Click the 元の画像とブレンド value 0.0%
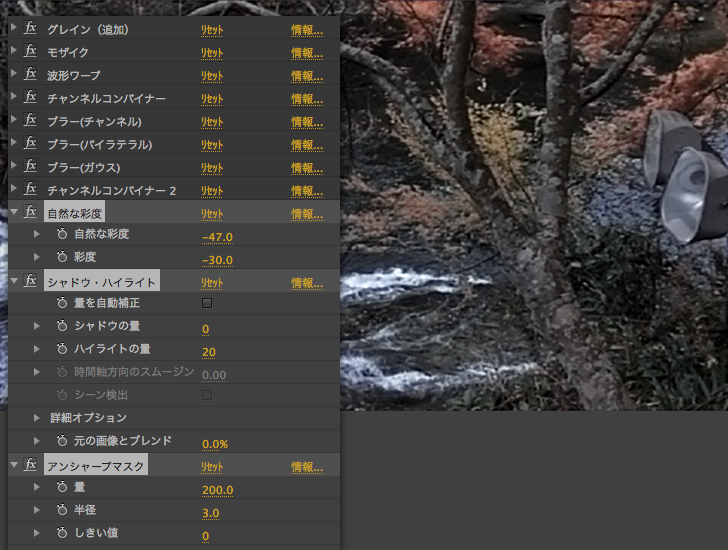 [215, 443]
